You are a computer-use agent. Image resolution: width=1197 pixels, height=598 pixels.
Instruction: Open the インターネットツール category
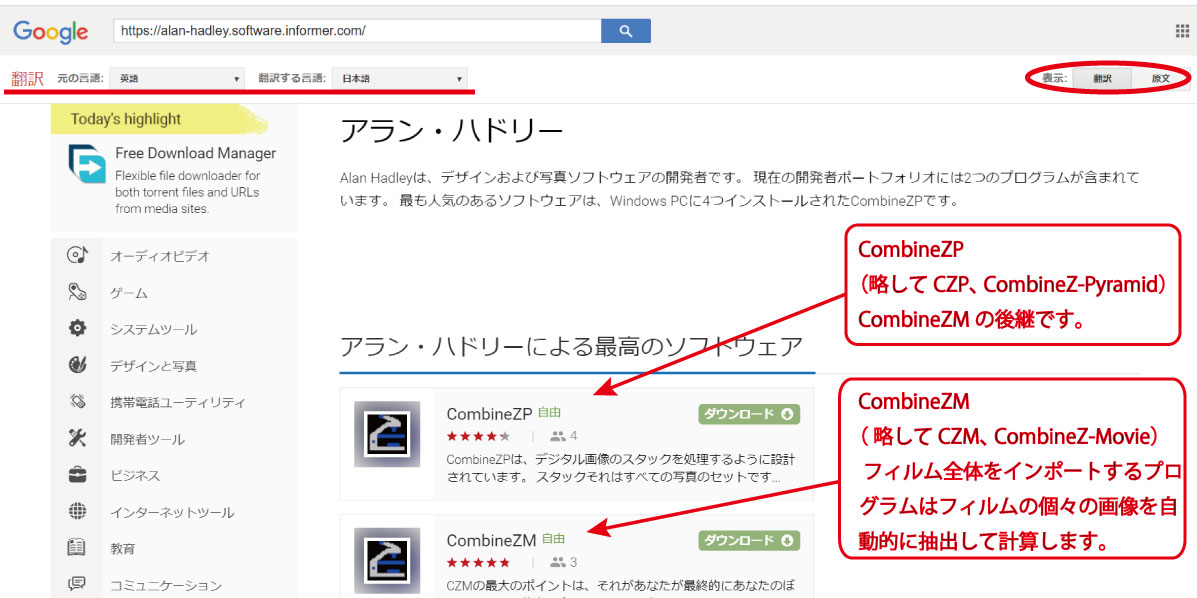pos(172,512)
